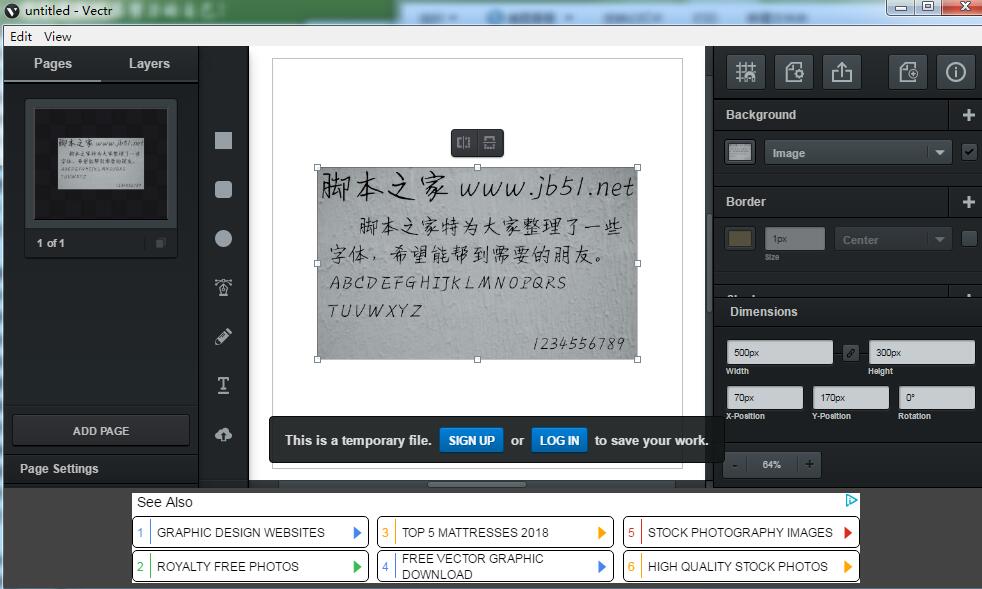Open the Border alignment Center dropdown

click(x=892, y=239)
